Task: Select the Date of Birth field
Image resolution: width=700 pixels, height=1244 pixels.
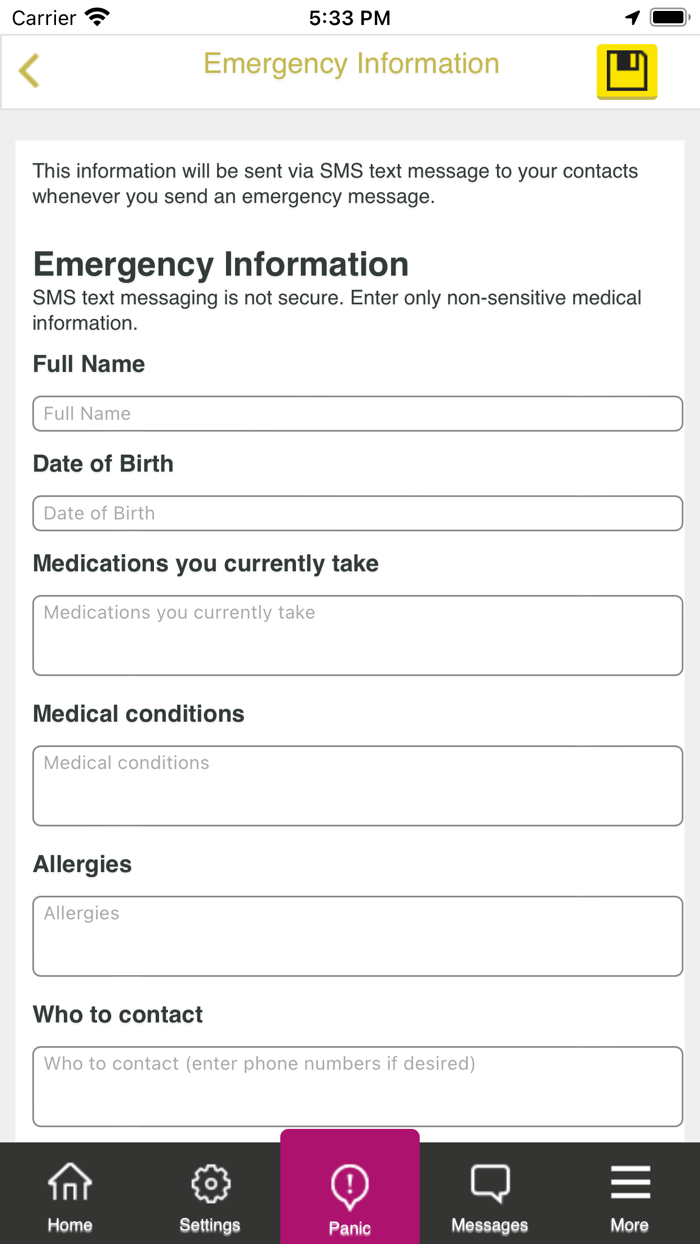Action: pos(358,513)
